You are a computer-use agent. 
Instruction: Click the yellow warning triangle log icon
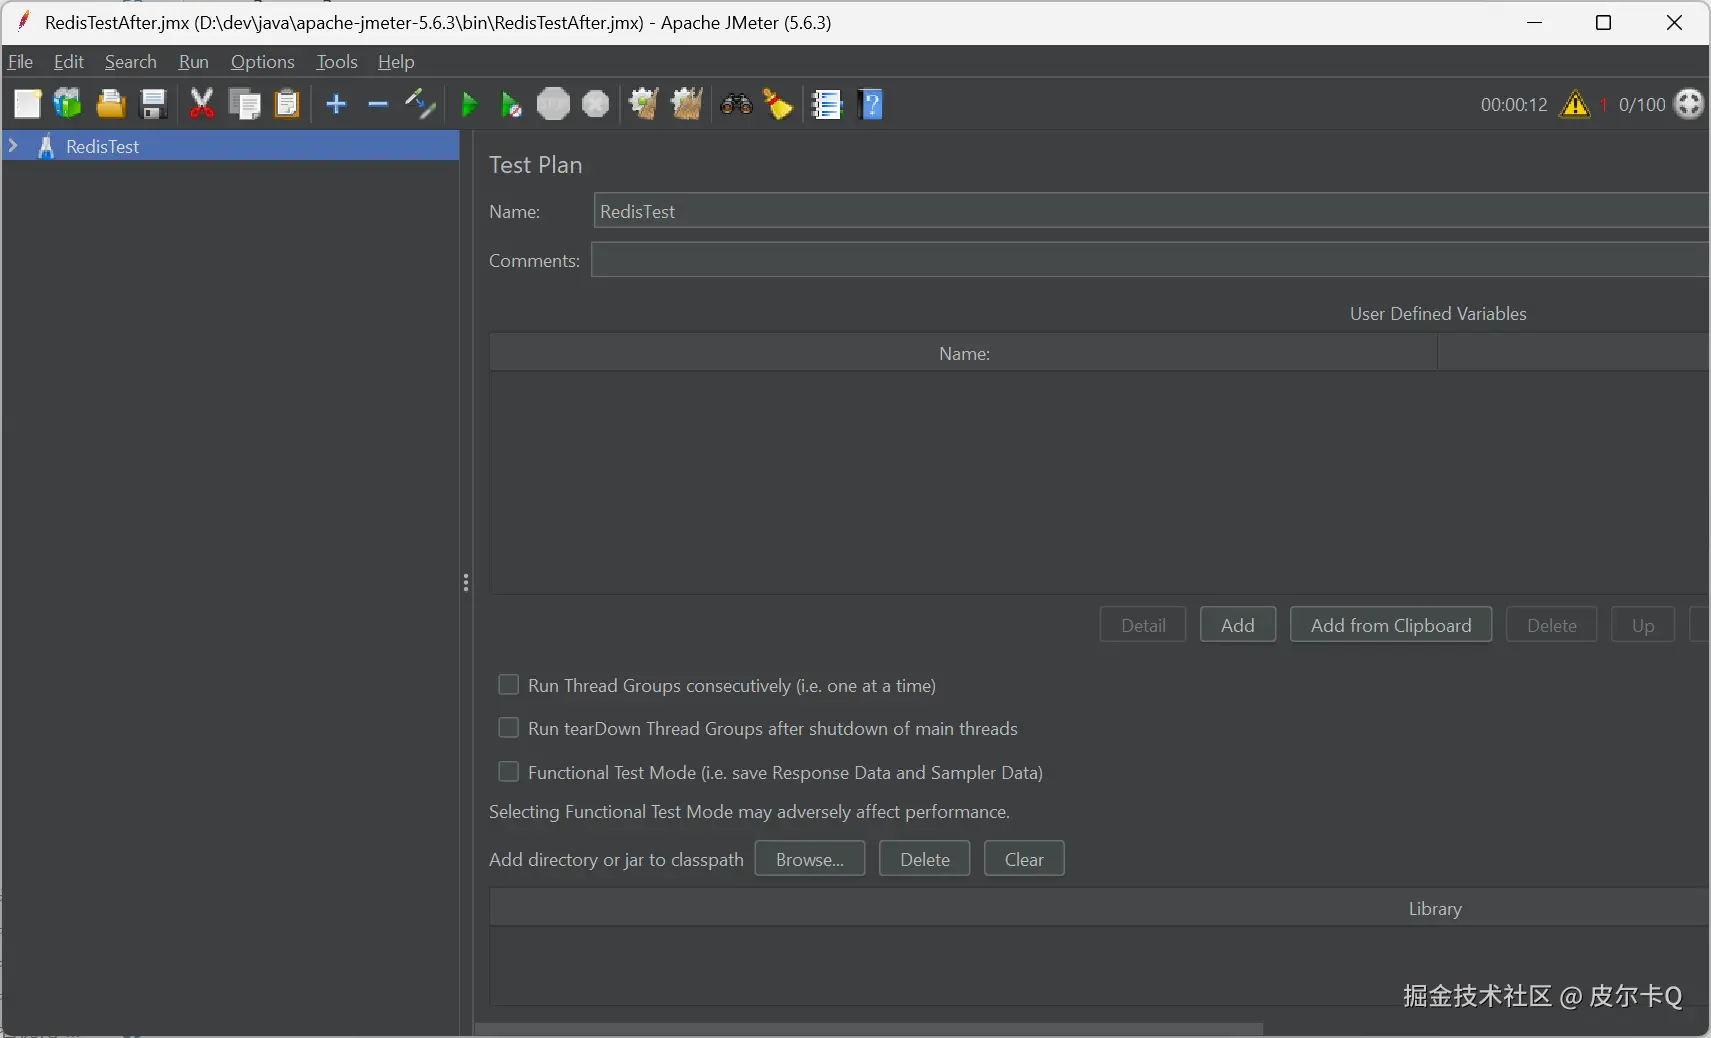(x=1575, y=104)
